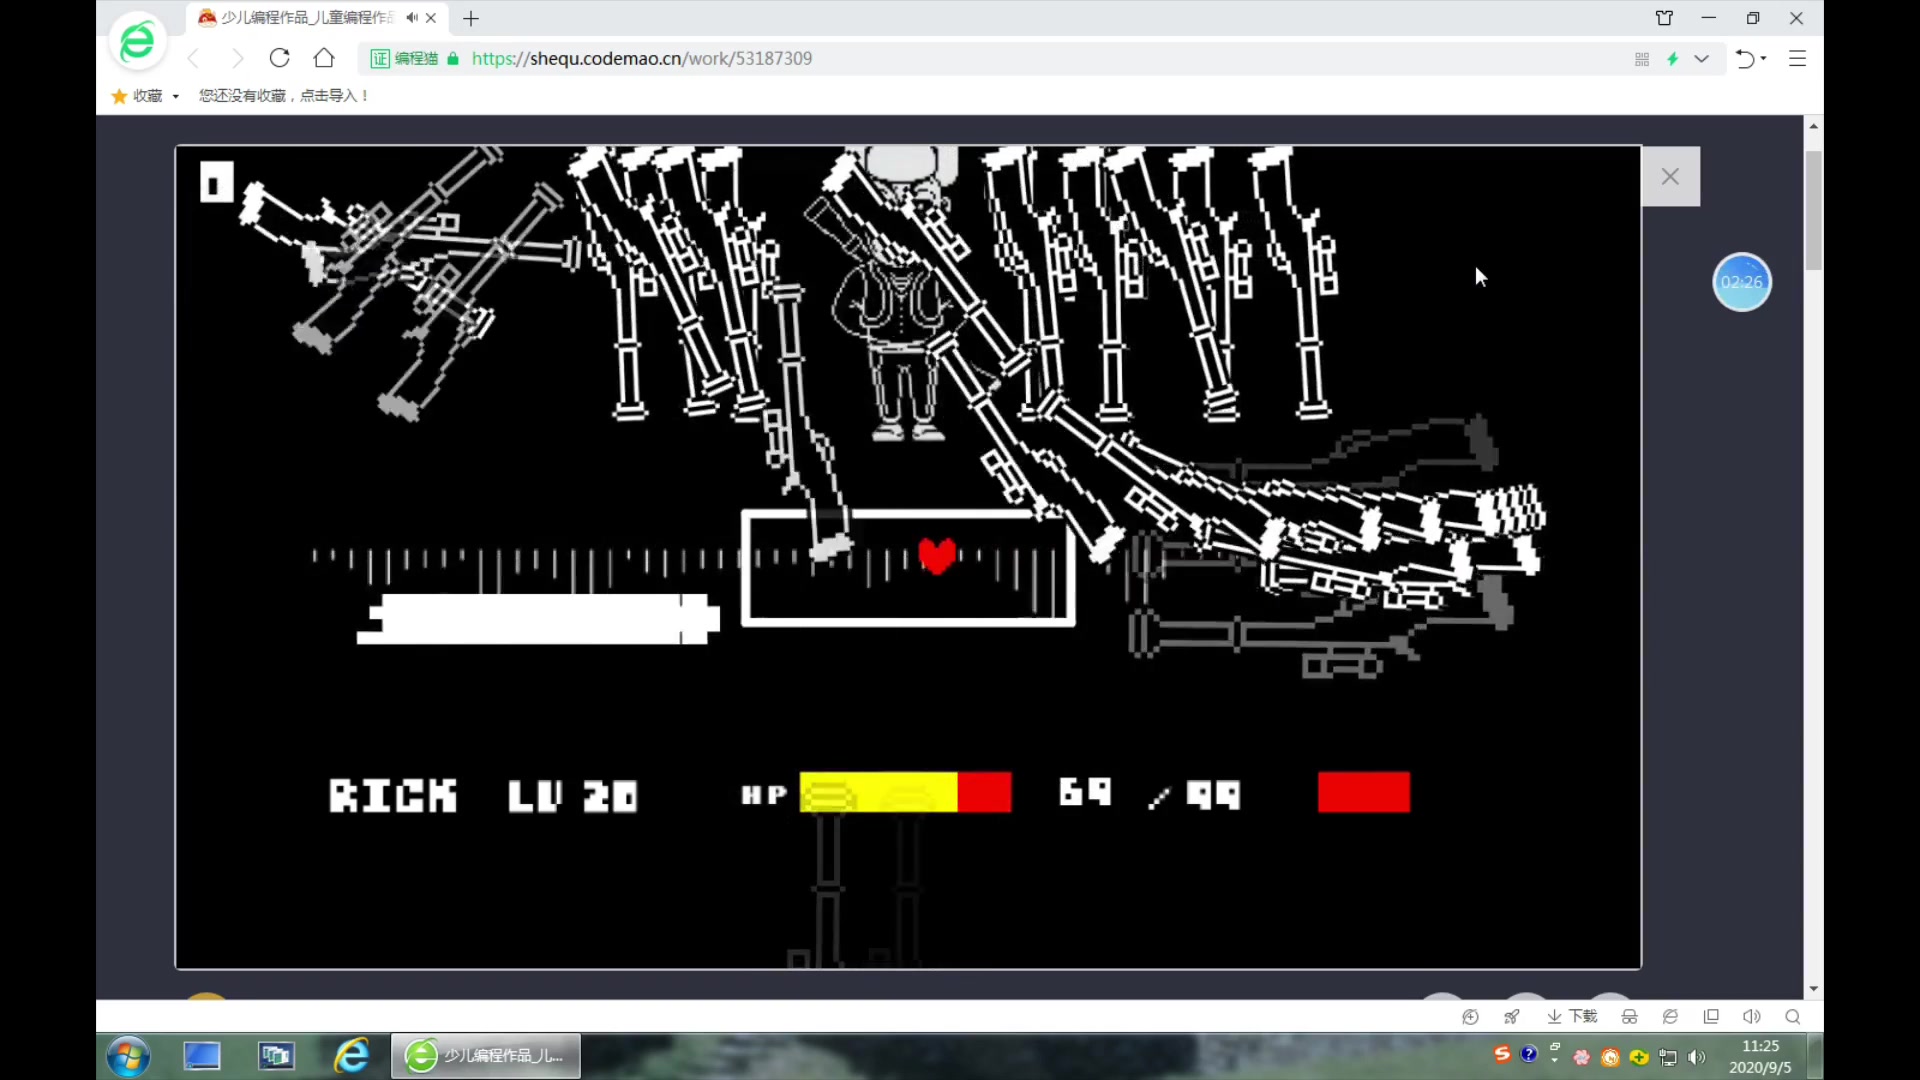Click the accelerator clock-plus status bar icon
This screenshot has width=1920, height=1080.
point(1470,1017)
